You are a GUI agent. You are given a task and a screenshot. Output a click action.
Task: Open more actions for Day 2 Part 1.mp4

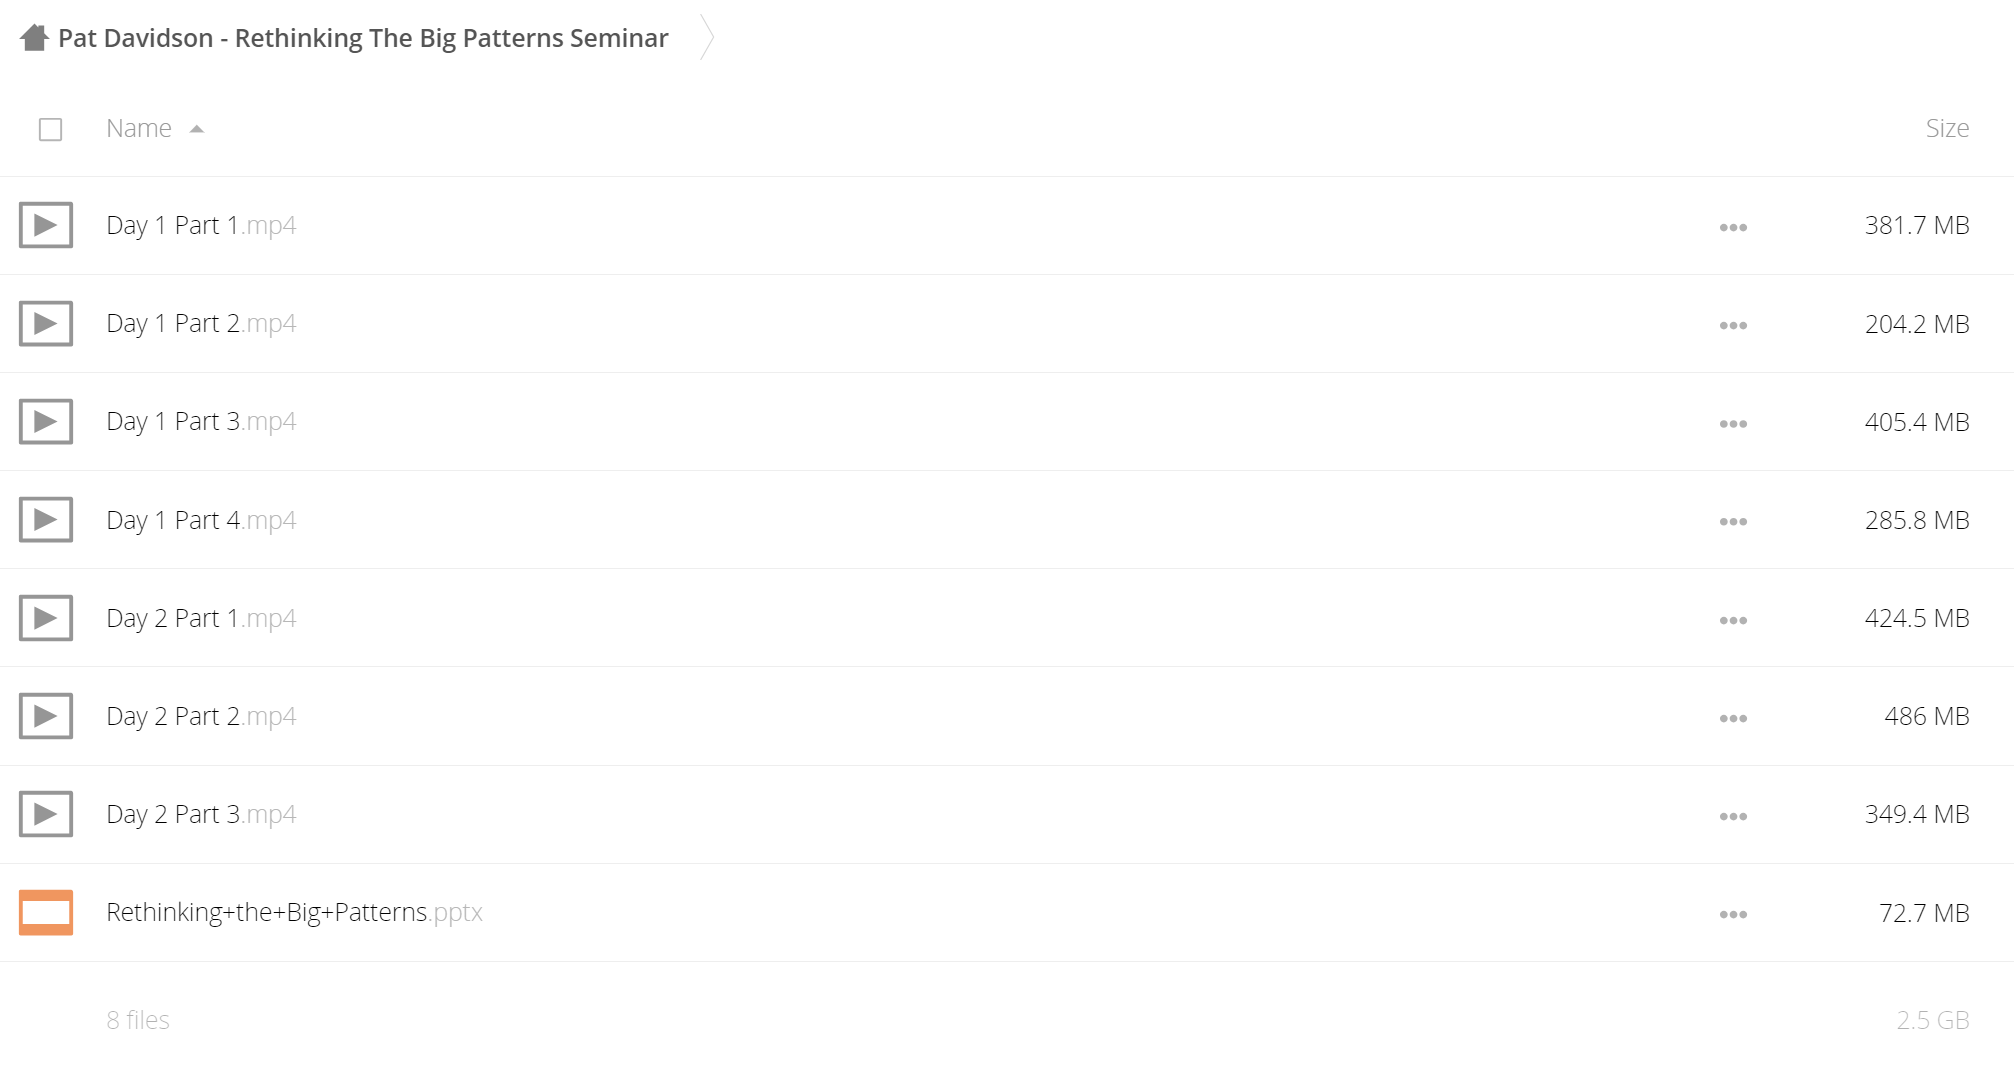click(1733, 620)
